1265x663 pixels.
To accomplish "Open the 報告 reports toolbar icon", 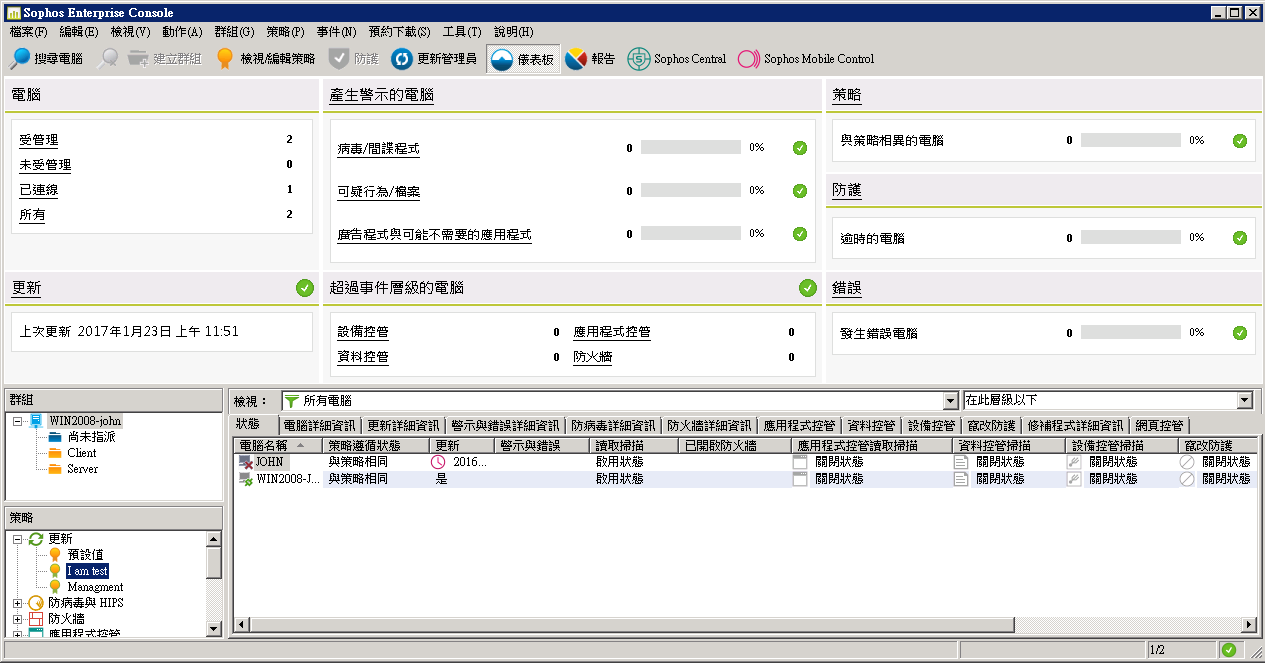I will pos(576,59).
